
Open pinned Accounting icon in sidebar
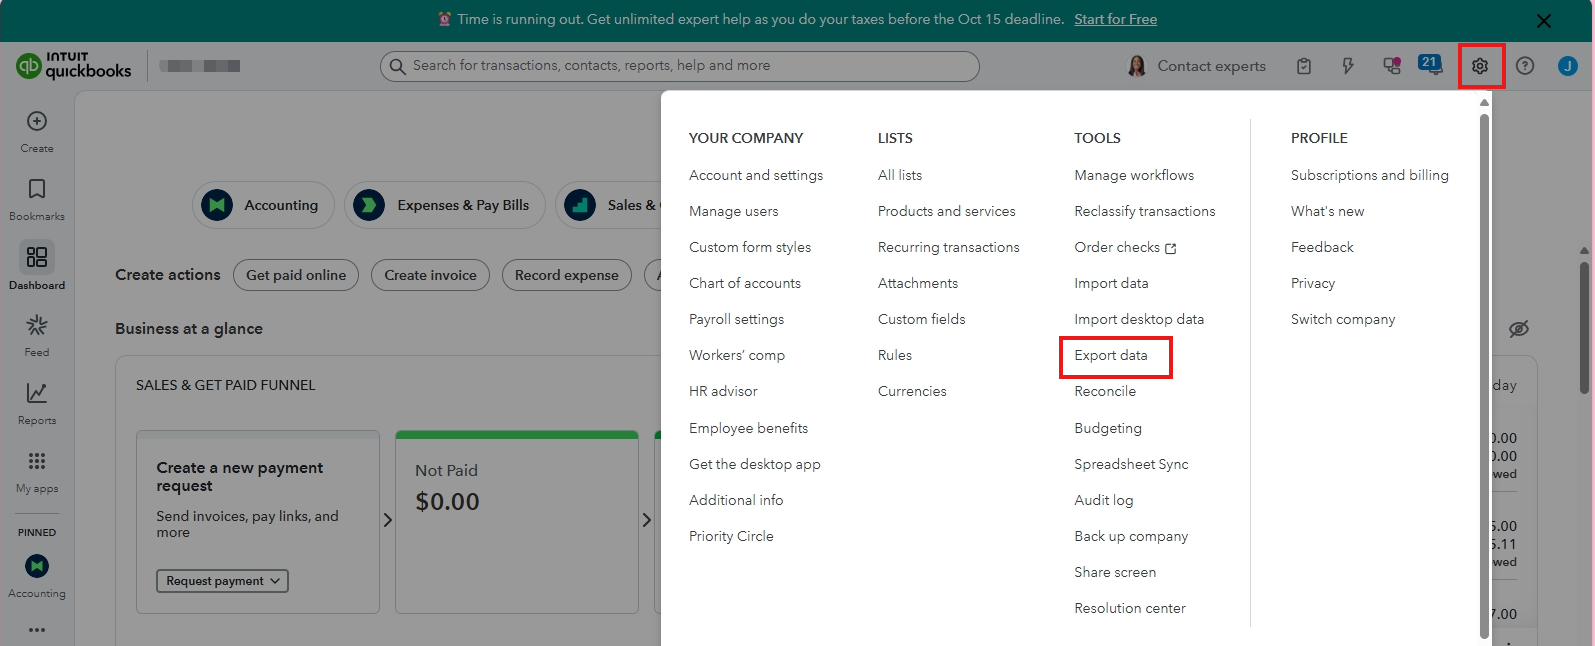pyautogui.click(x=37, y=566)
